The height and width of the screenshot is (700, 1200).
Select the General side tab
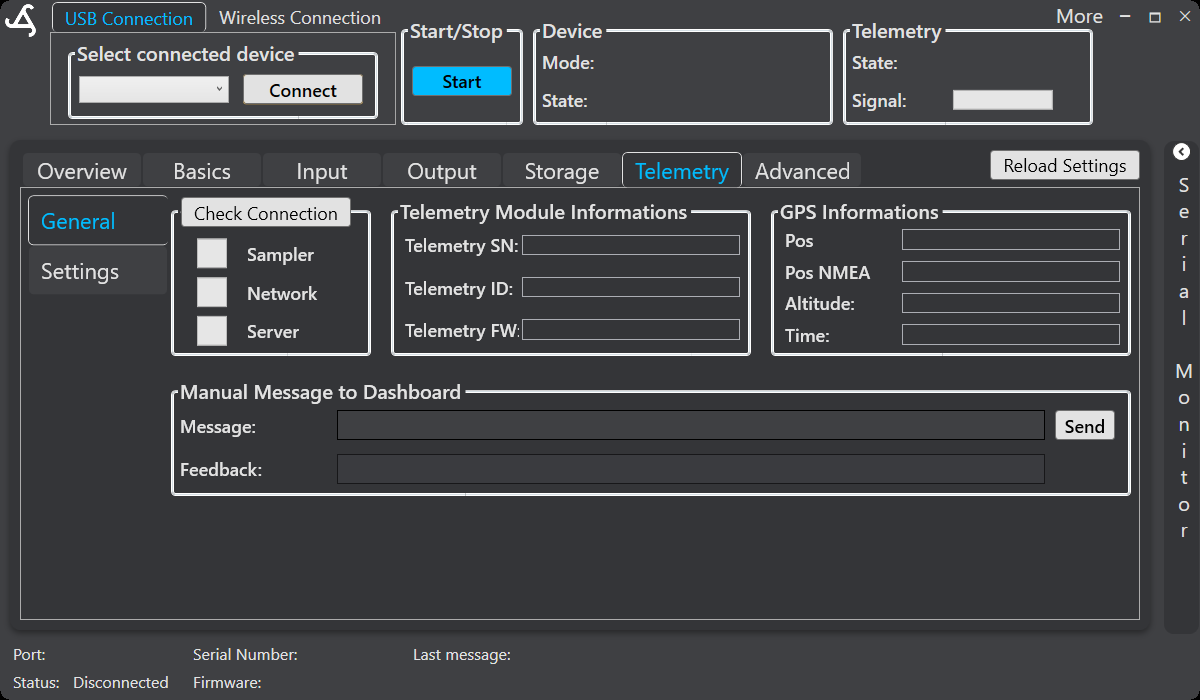pos(98,221)
